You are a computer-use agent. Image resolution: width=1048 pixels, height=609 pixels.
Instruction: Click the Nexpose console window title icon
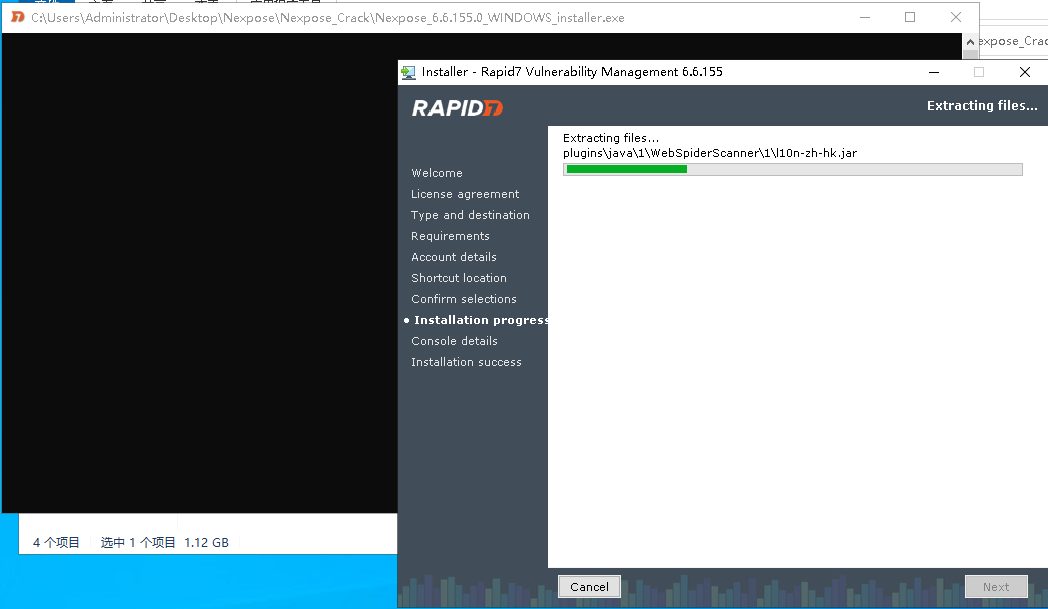tap(18, 17)
